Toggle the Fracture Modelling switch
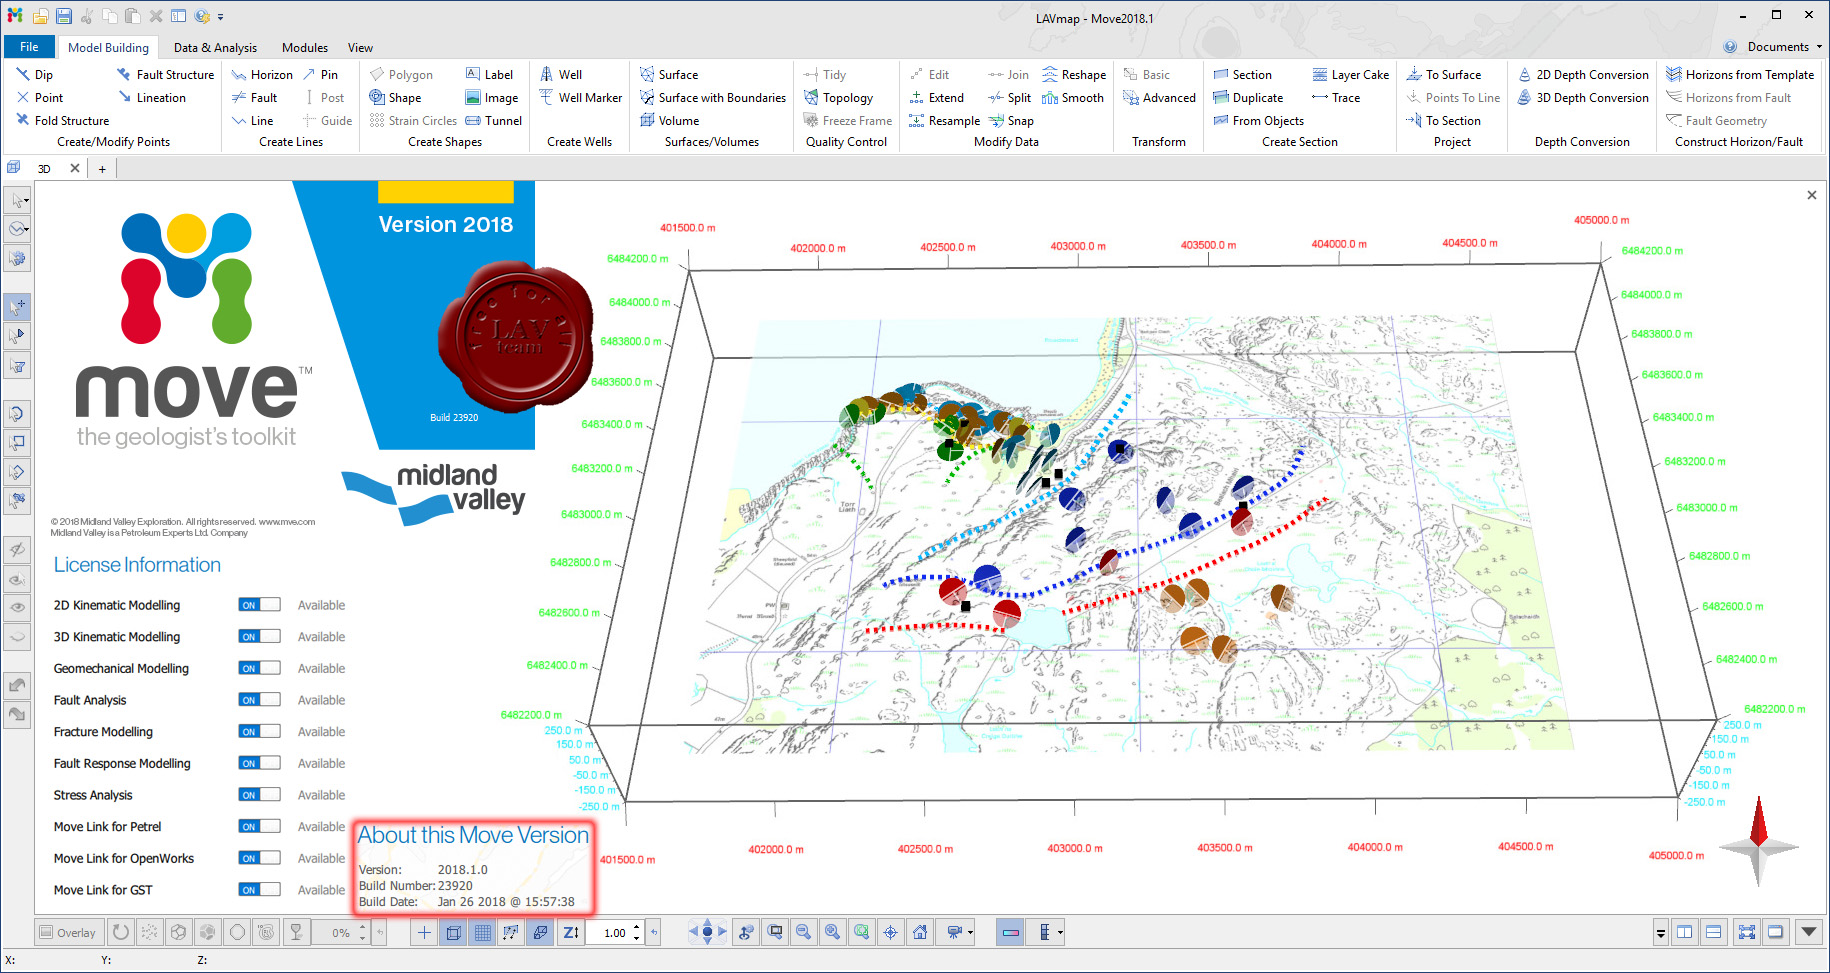This screenshot has width=1830, height=973. (259, 731)
